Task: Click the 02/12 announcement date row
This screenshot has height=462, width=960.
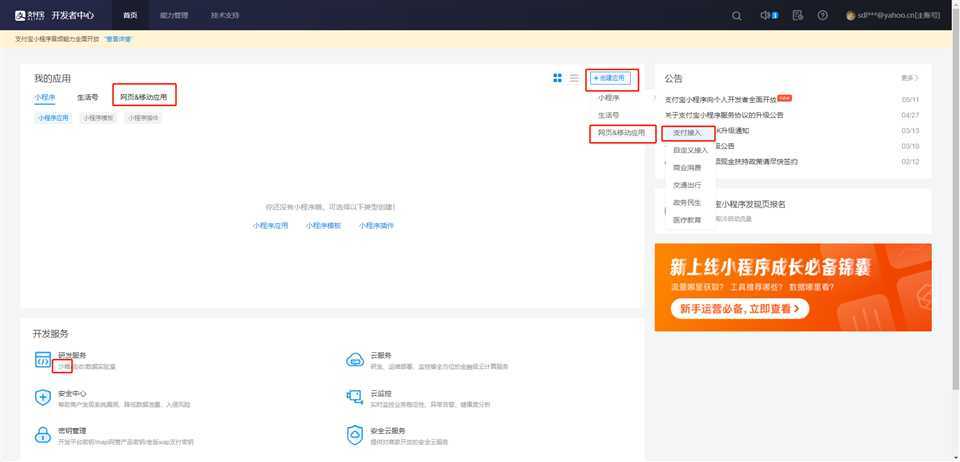Action: (x=910, y=162)
